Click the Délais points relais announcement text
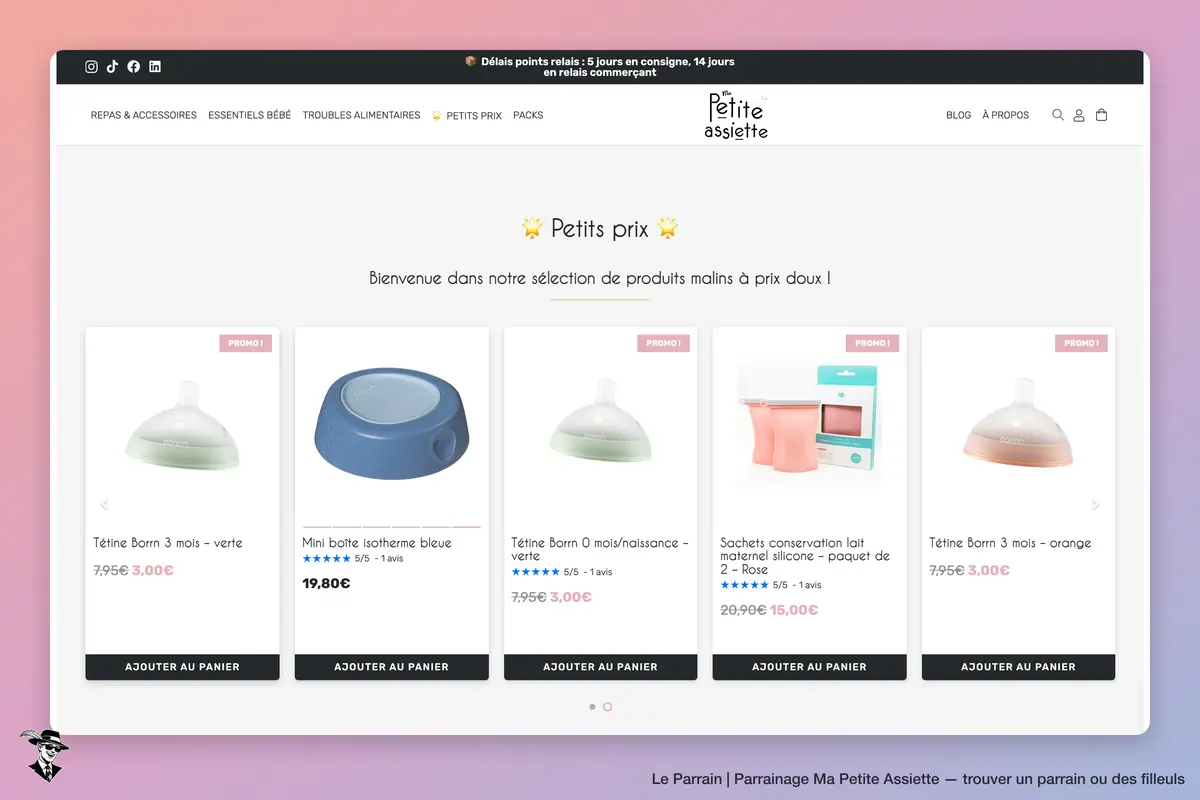Viewport: 1200px width, 800px height. pos(600,67)
